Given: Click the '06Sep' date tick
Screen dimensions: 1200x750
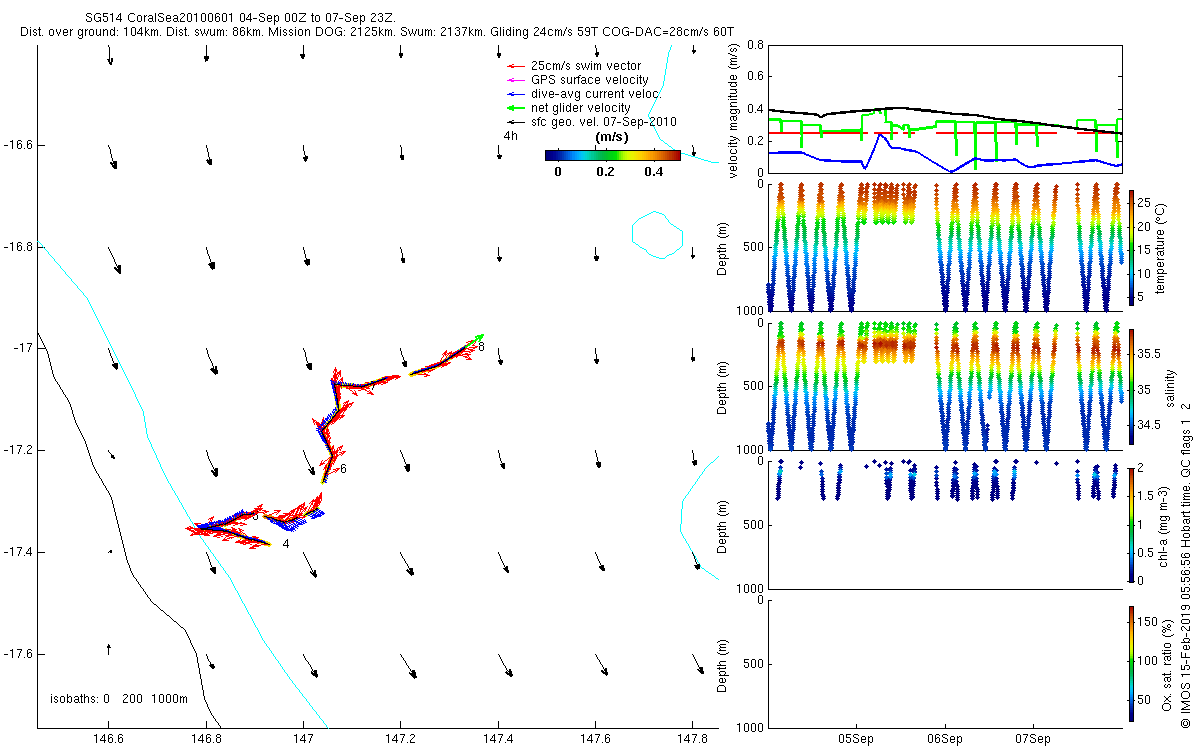Looking at the screenshot, I should click(x=945, y=738).
